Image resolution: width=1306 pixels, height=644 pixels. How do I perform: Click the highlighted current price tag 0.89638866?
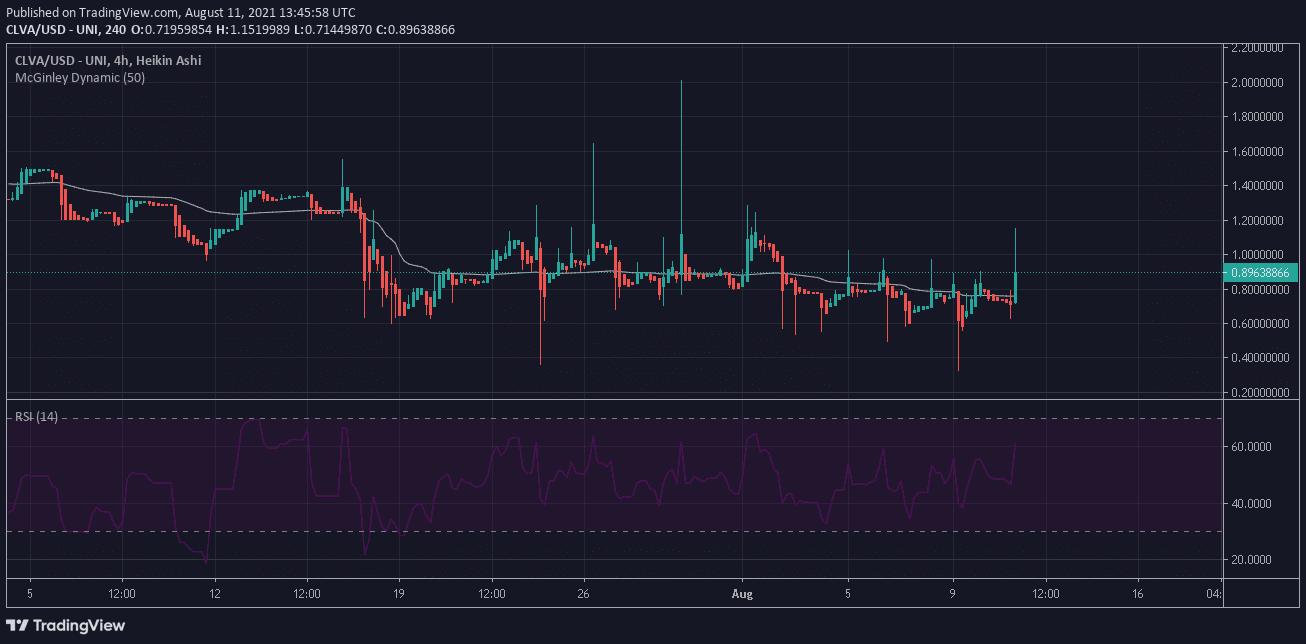pyautogui.click(x=1262, y=272)
